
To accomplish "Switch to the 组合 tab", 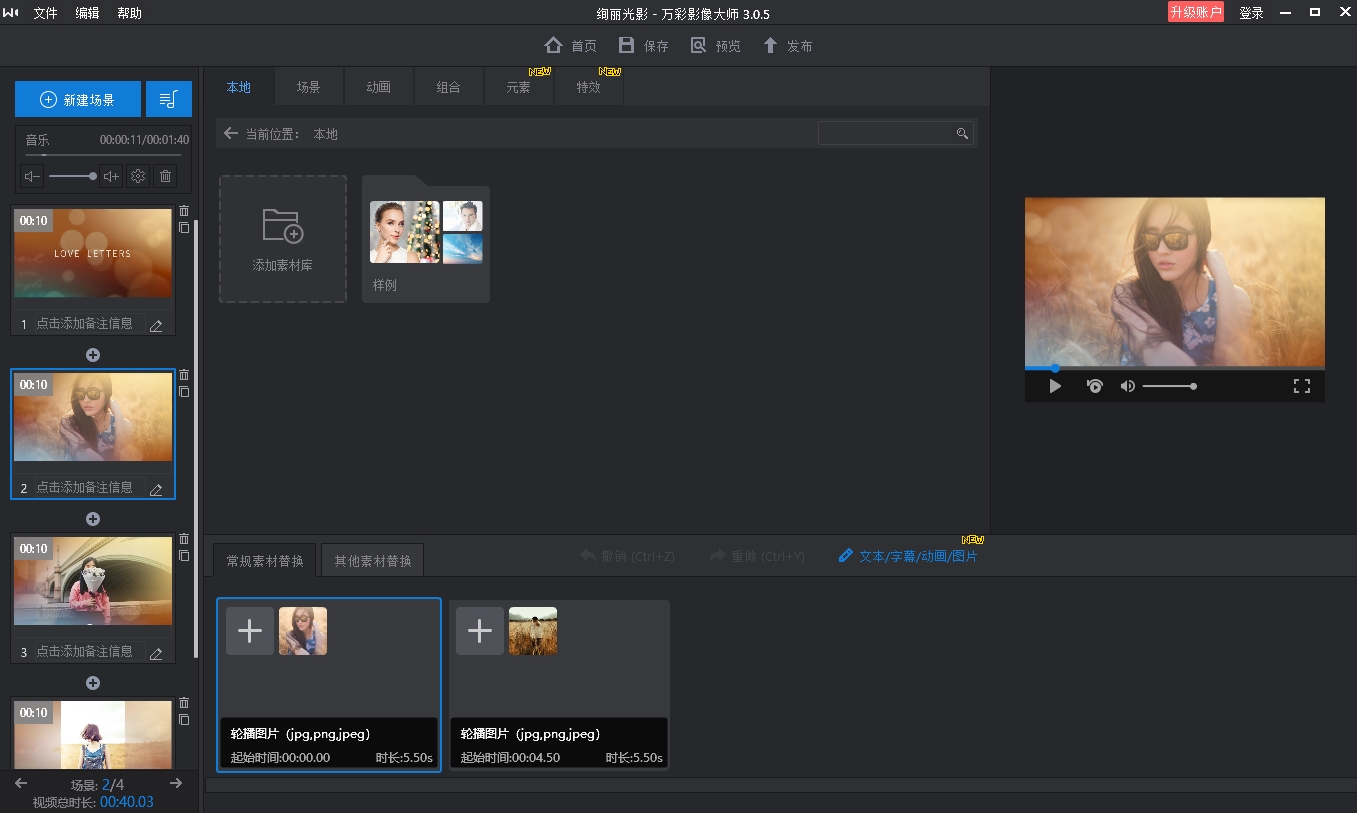I will click(449, 87).
